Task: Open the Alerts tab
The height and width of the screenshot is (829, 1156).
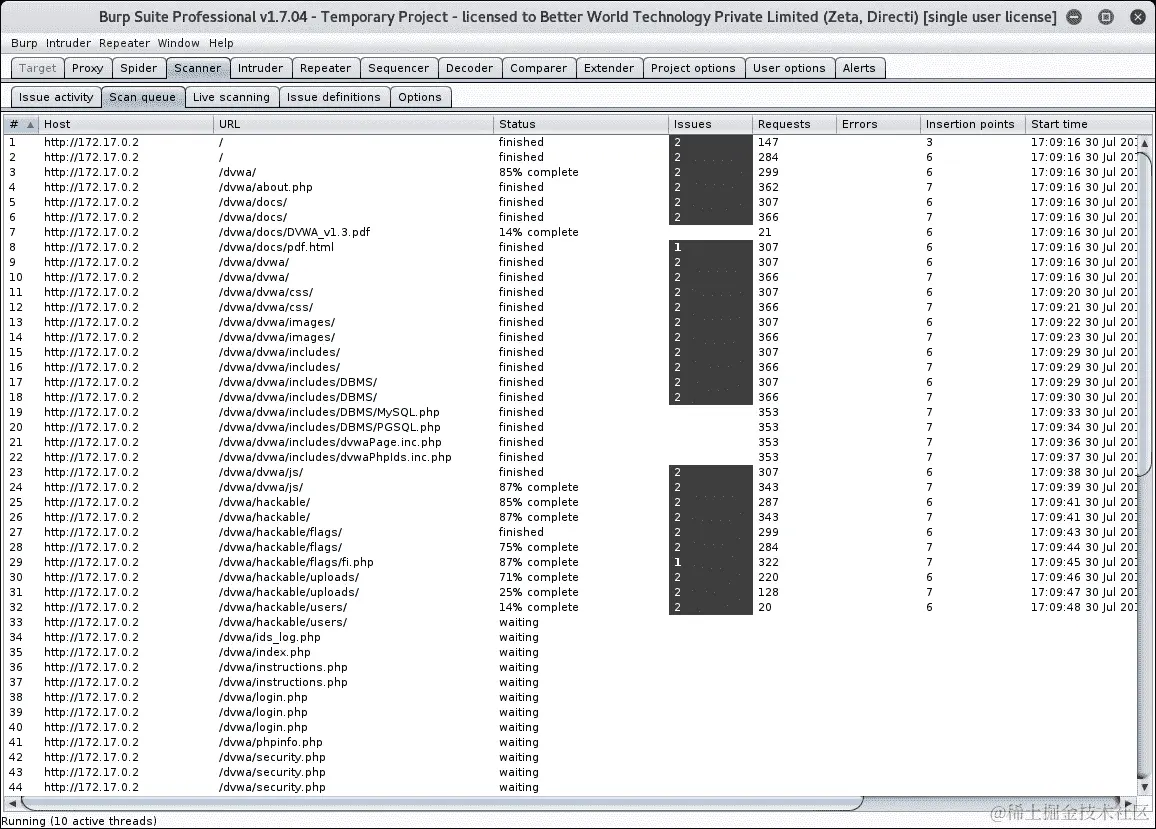Action: 860,68
